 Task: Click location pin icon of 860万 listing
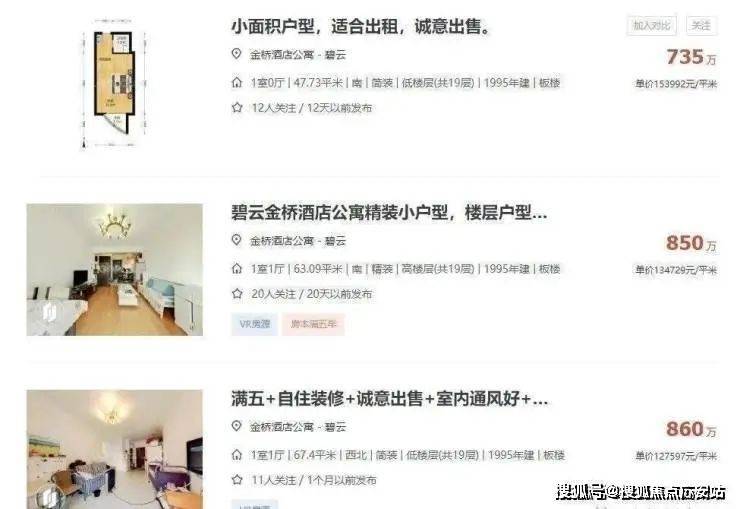pyautogui.click(x=236, y=426)
